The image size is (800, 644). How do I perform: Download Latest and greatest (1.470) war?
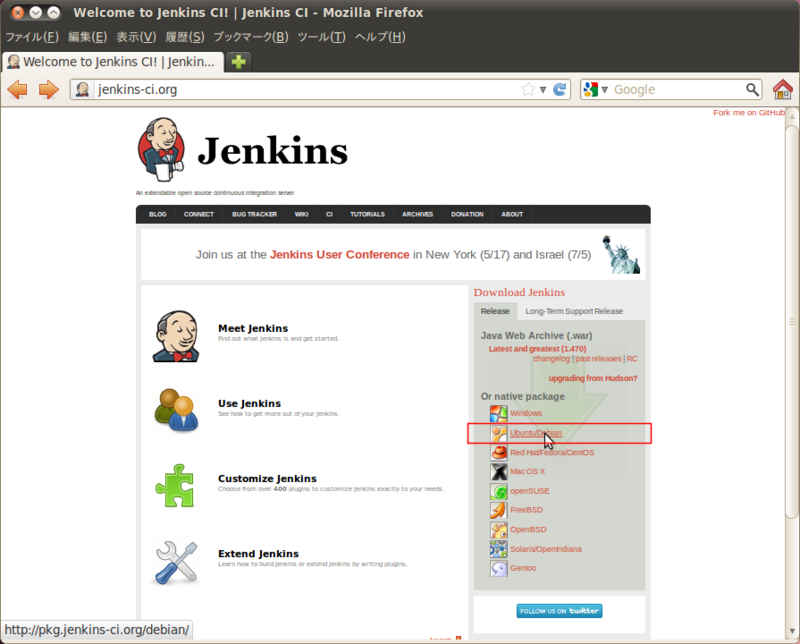coord(537,349)
